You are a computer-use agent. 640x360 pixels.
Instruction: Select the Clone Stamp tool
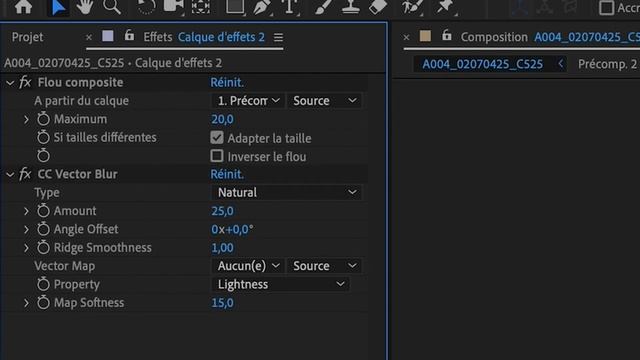coord(351,7)
